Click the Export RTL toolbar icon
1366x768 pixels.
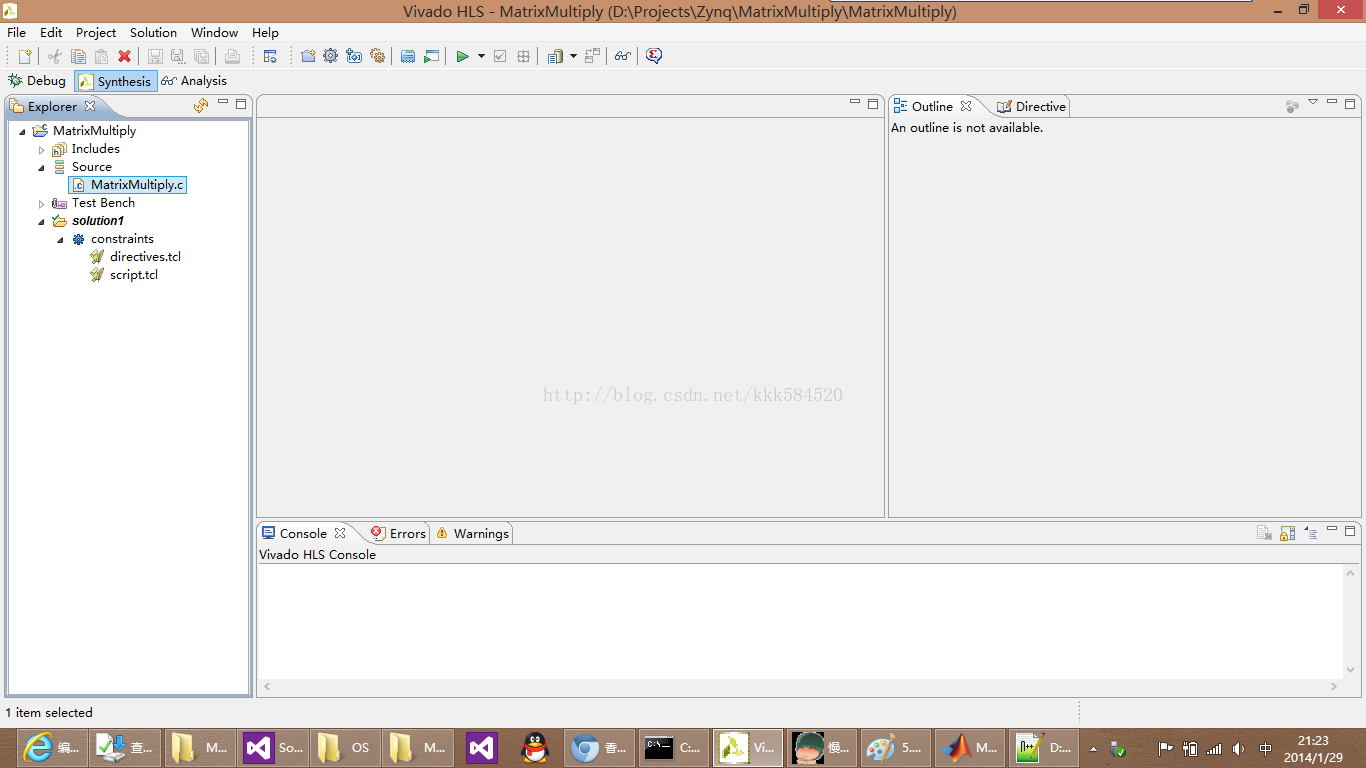click(523, 56)
